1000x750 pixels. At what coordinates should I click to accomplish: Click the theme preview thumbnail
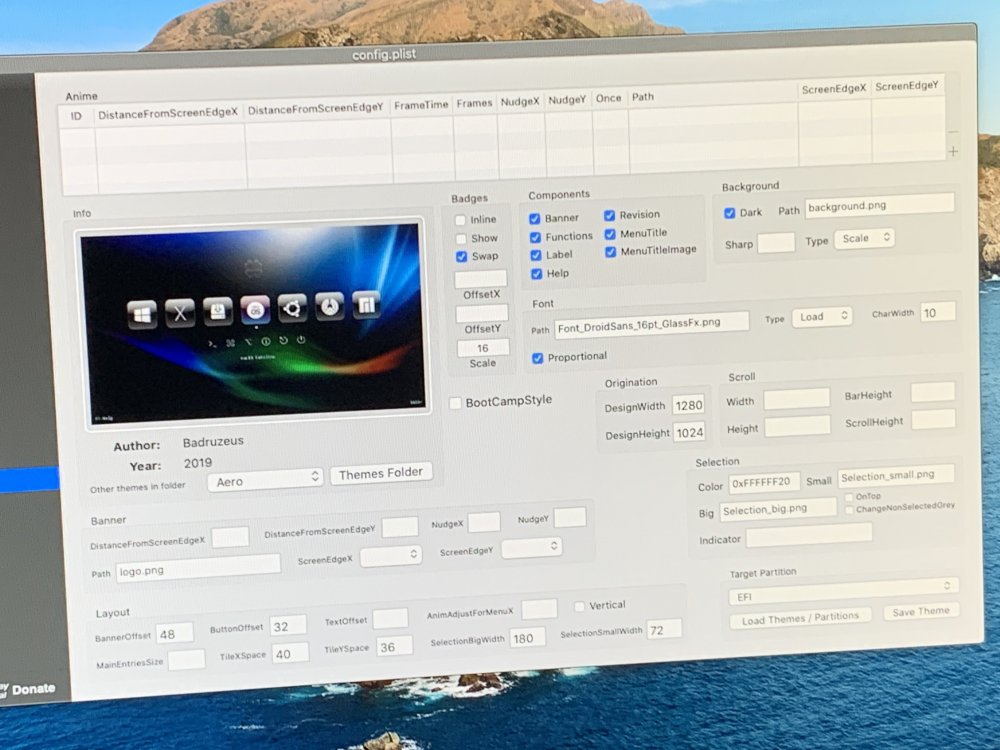pos(254,323)
